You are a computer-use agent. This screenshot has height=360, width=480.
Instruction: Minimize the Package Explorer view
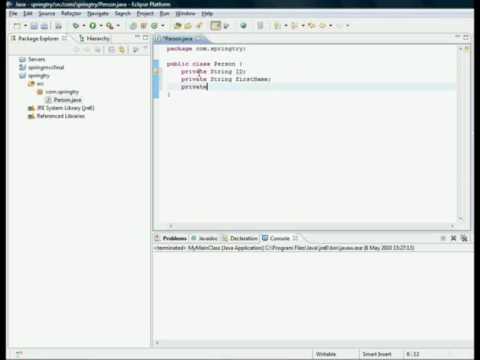[x=137, y=37]
